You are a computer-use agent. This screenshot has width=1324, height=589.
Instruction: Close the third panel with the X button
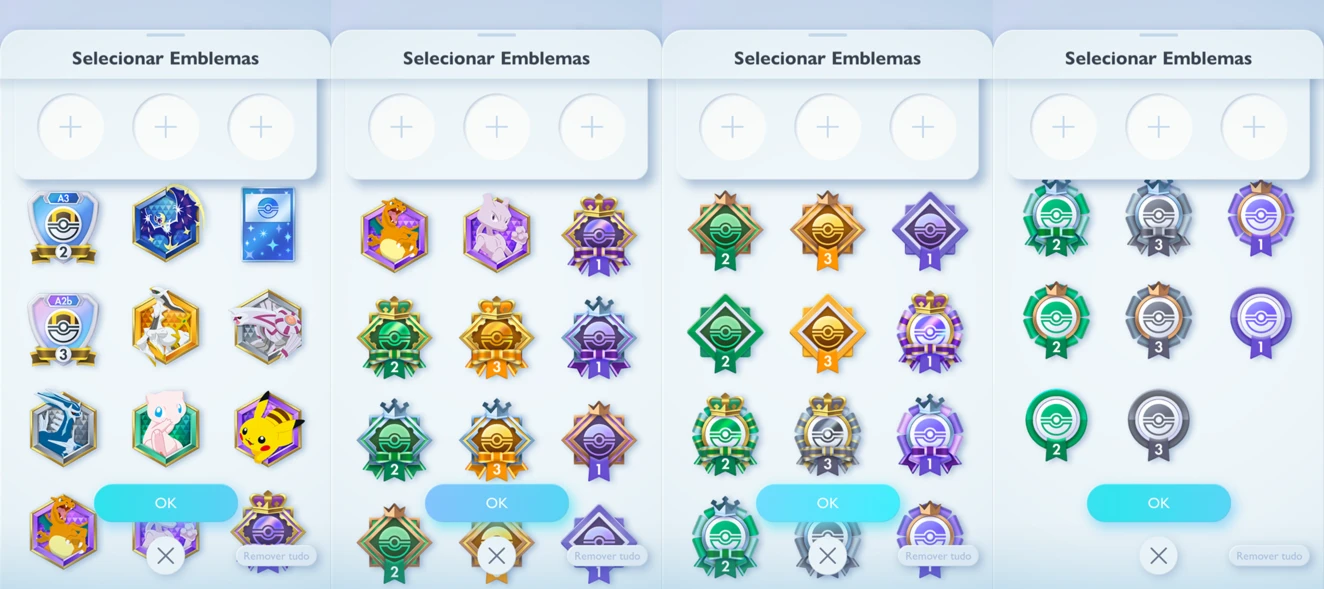(x=827, y=556)
